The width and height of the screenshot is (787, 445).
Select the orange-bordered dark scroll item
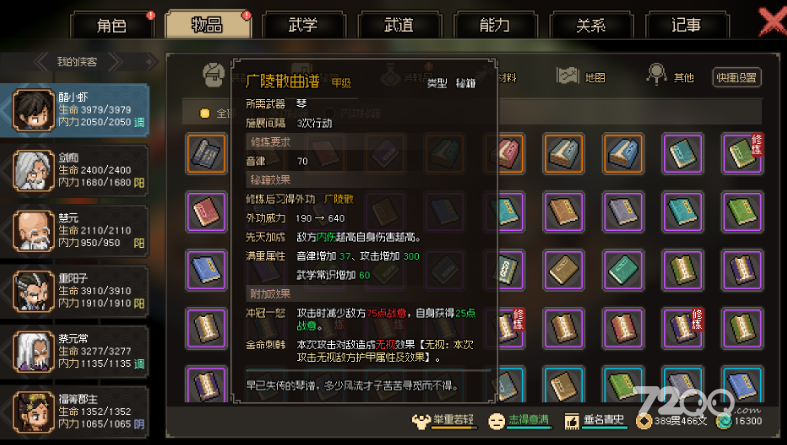point(206,153)
